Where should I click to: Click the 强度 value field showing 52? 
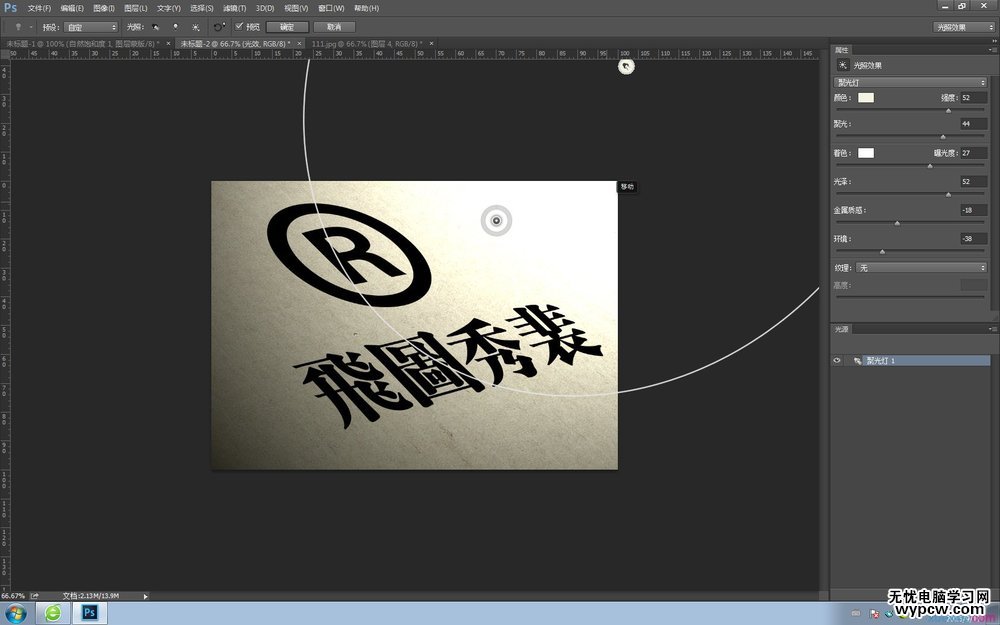pyautogui.click(x=974, y=98)
